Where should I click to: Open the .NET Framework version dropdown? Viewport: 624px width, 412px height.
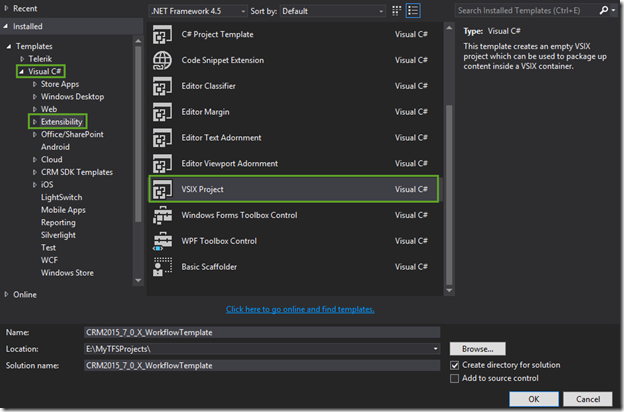click(x=198, y=11)
